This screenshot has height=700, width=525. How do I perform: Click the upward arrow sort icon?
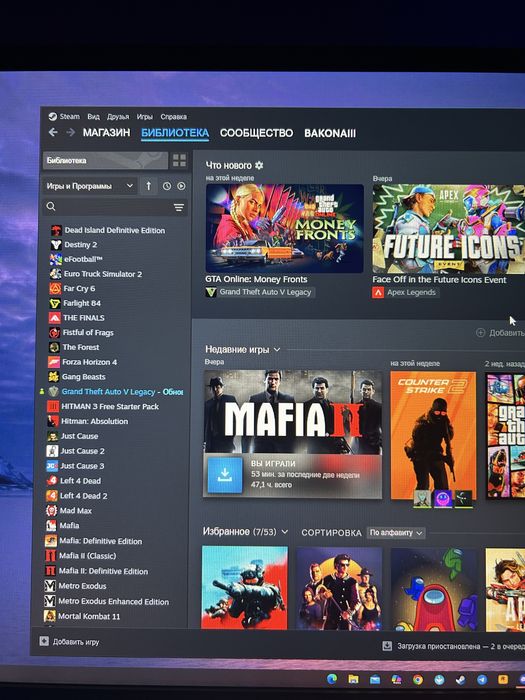149,186
